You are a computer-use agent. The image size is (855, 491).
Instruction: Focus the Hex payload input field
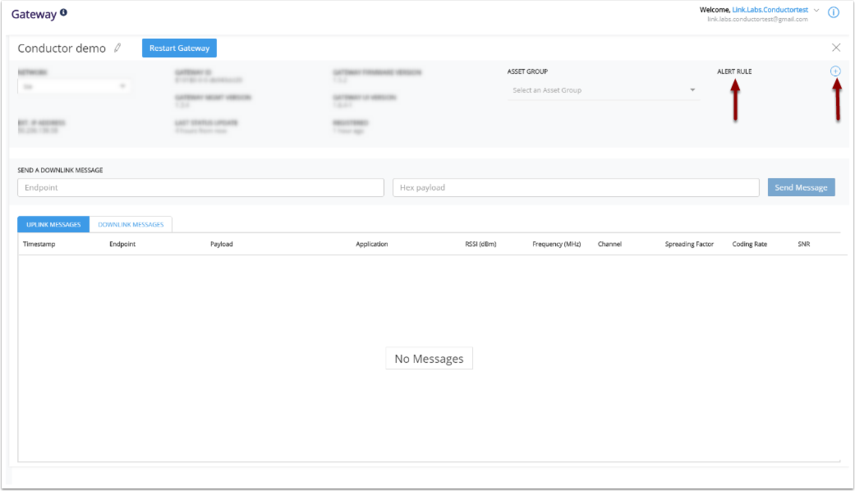tap(575, 188)
